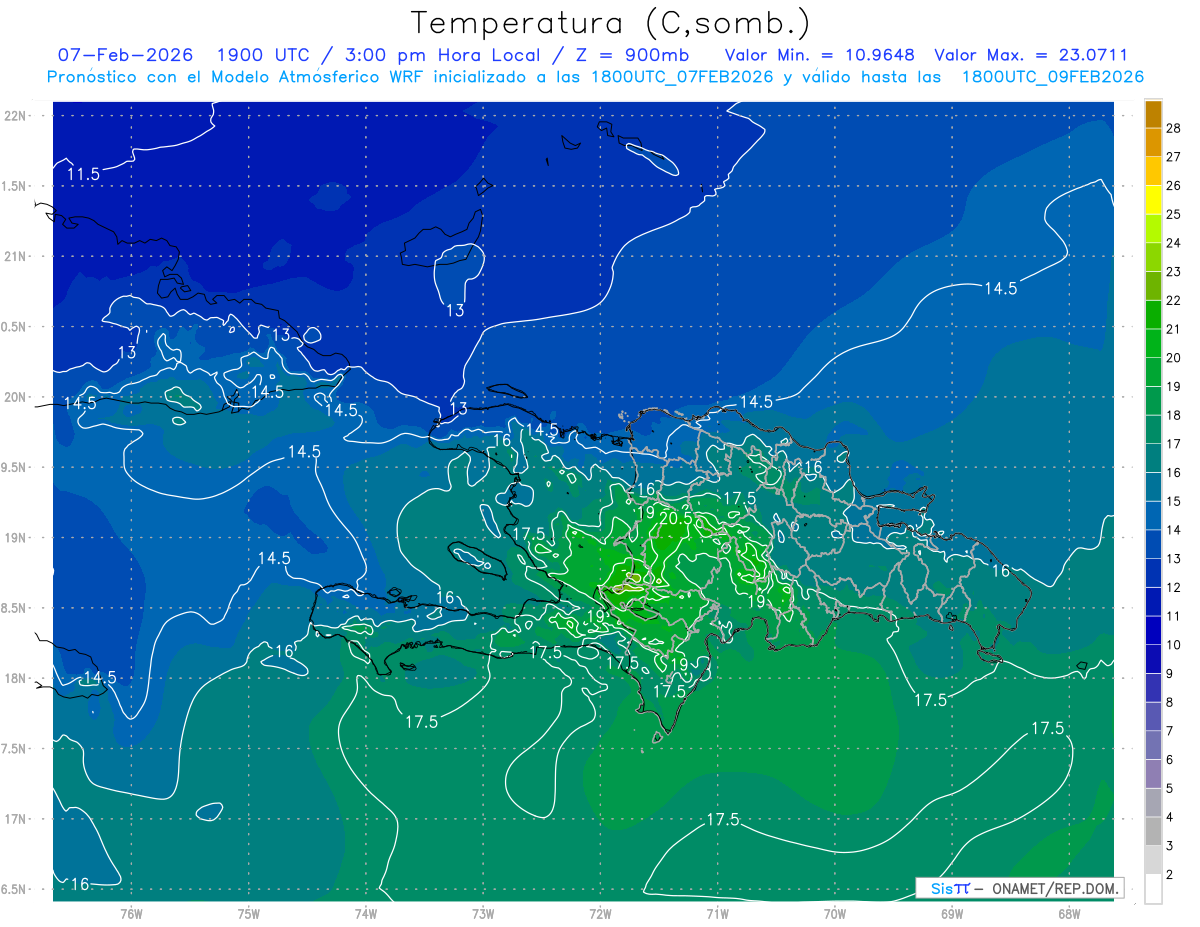Image resolution: width=1200 pixels, height=927 pixels.
Task: Click the '76W' longitude axis label
Action: point(131,913)
